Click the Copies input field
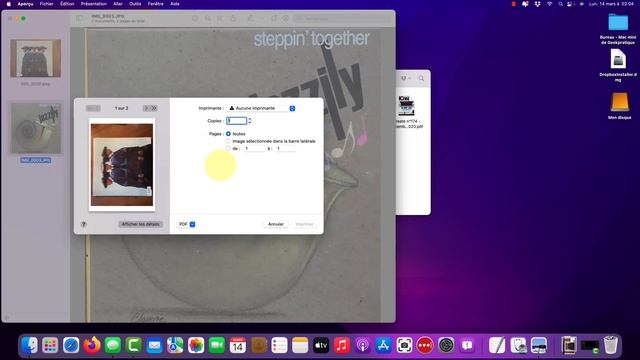Viewport: 640px width, 360px height. (237, 121)
